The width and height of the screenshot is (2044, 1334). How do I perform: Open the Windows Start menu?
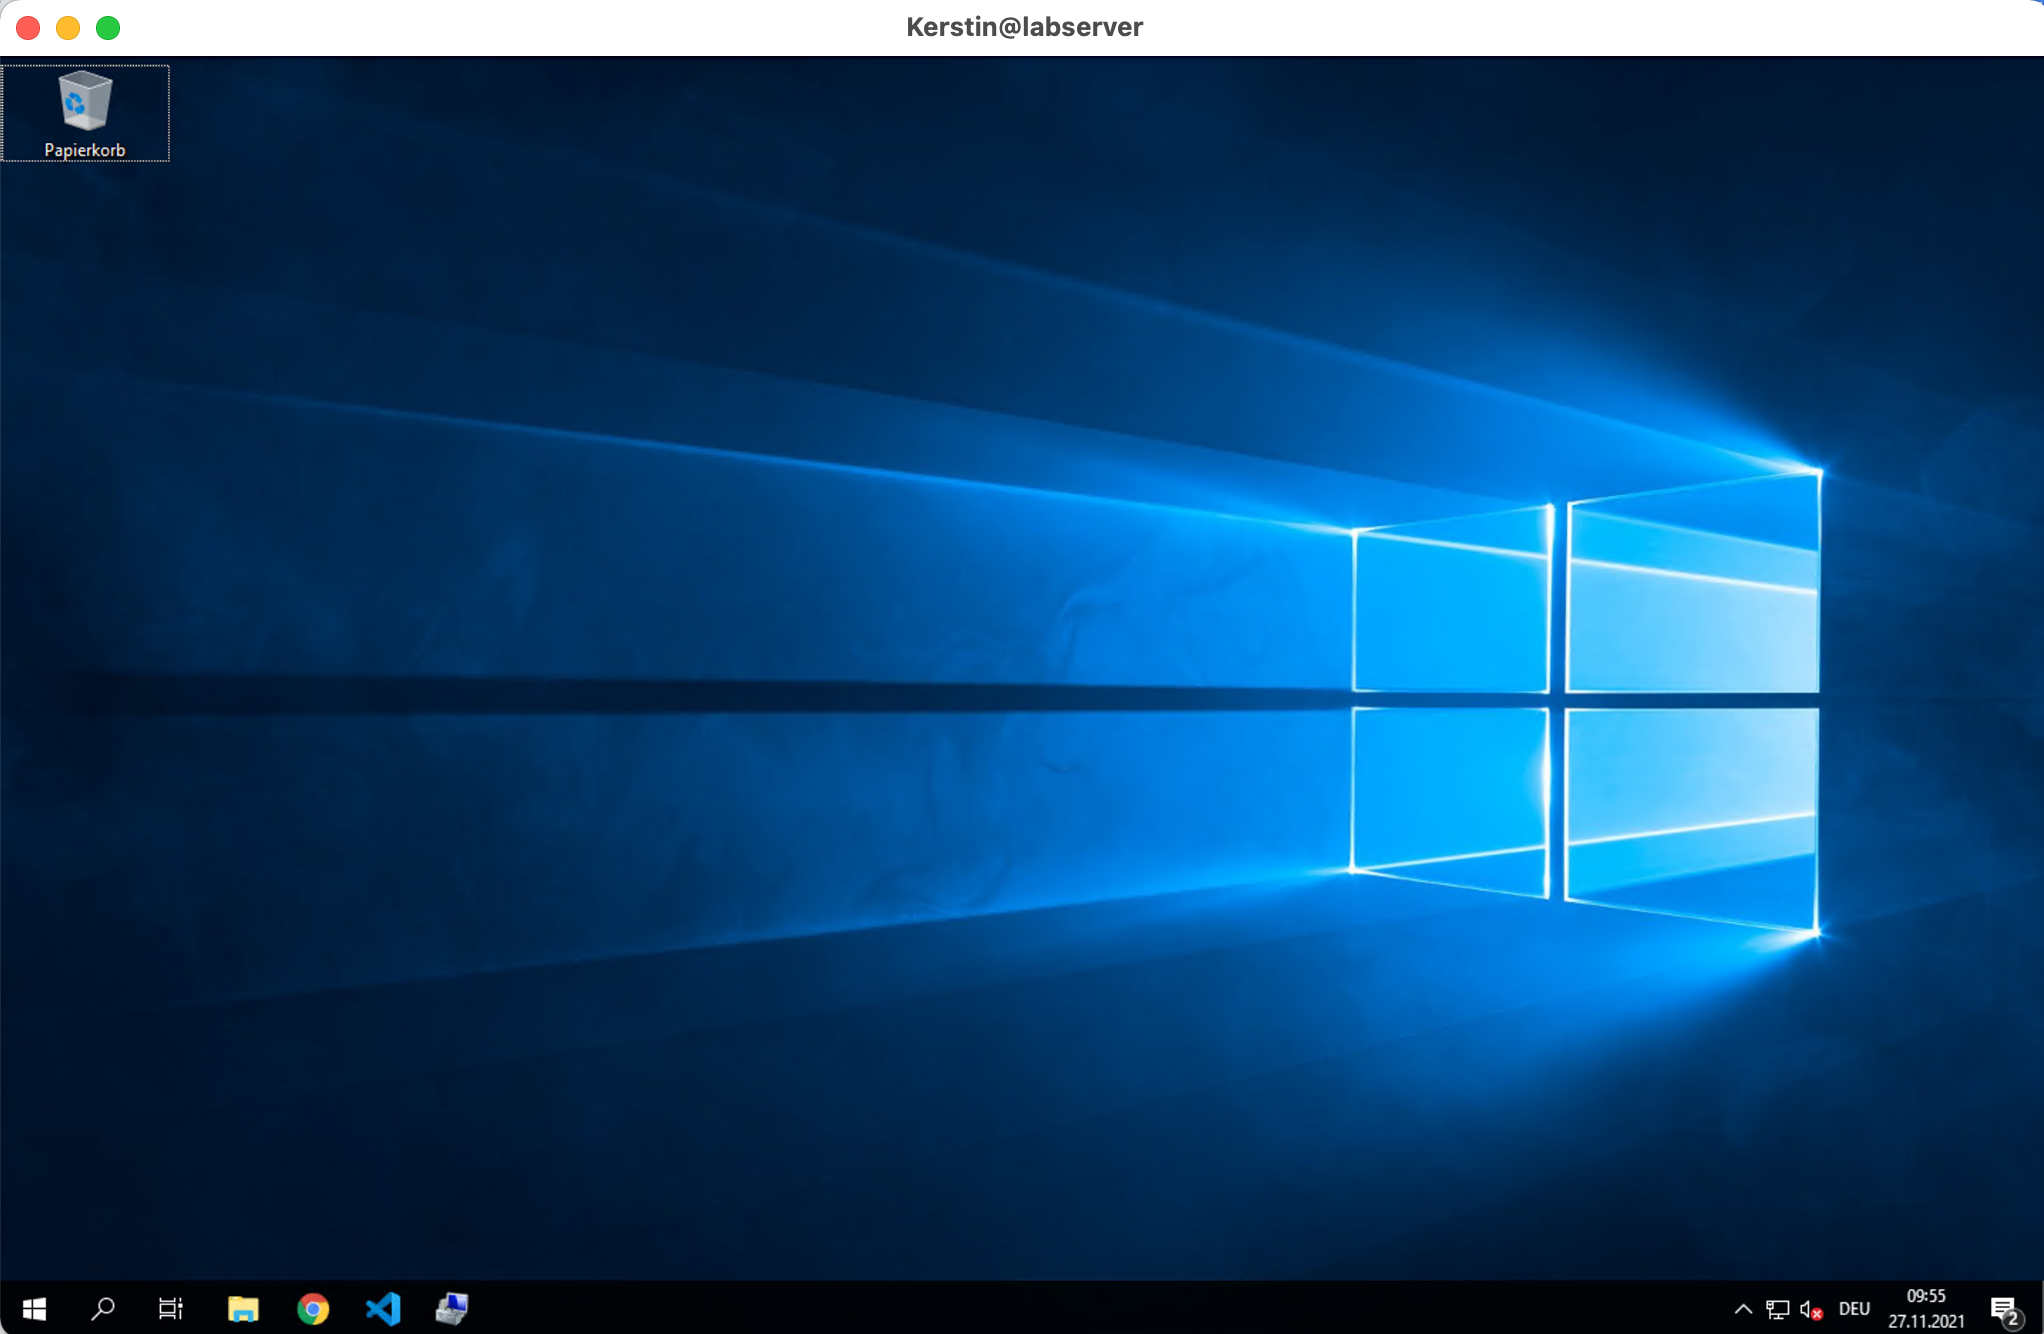point(34,1308)
